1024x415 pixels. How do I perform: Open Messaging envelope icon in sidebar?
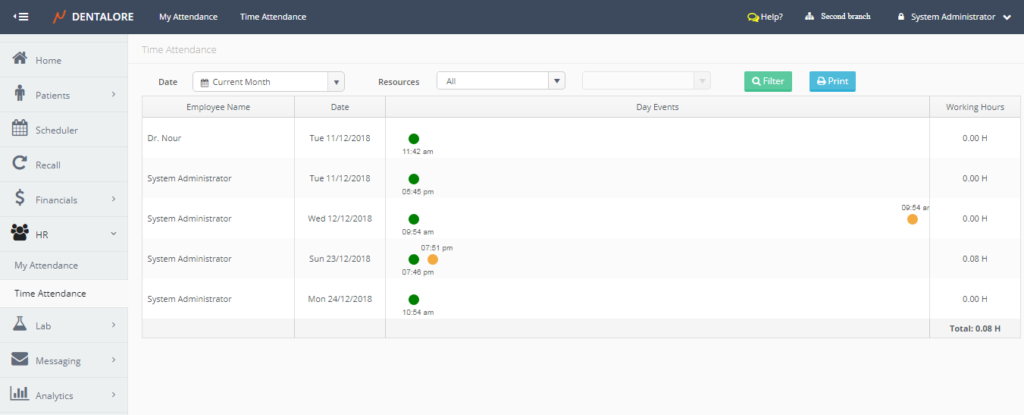pos(19,360)
